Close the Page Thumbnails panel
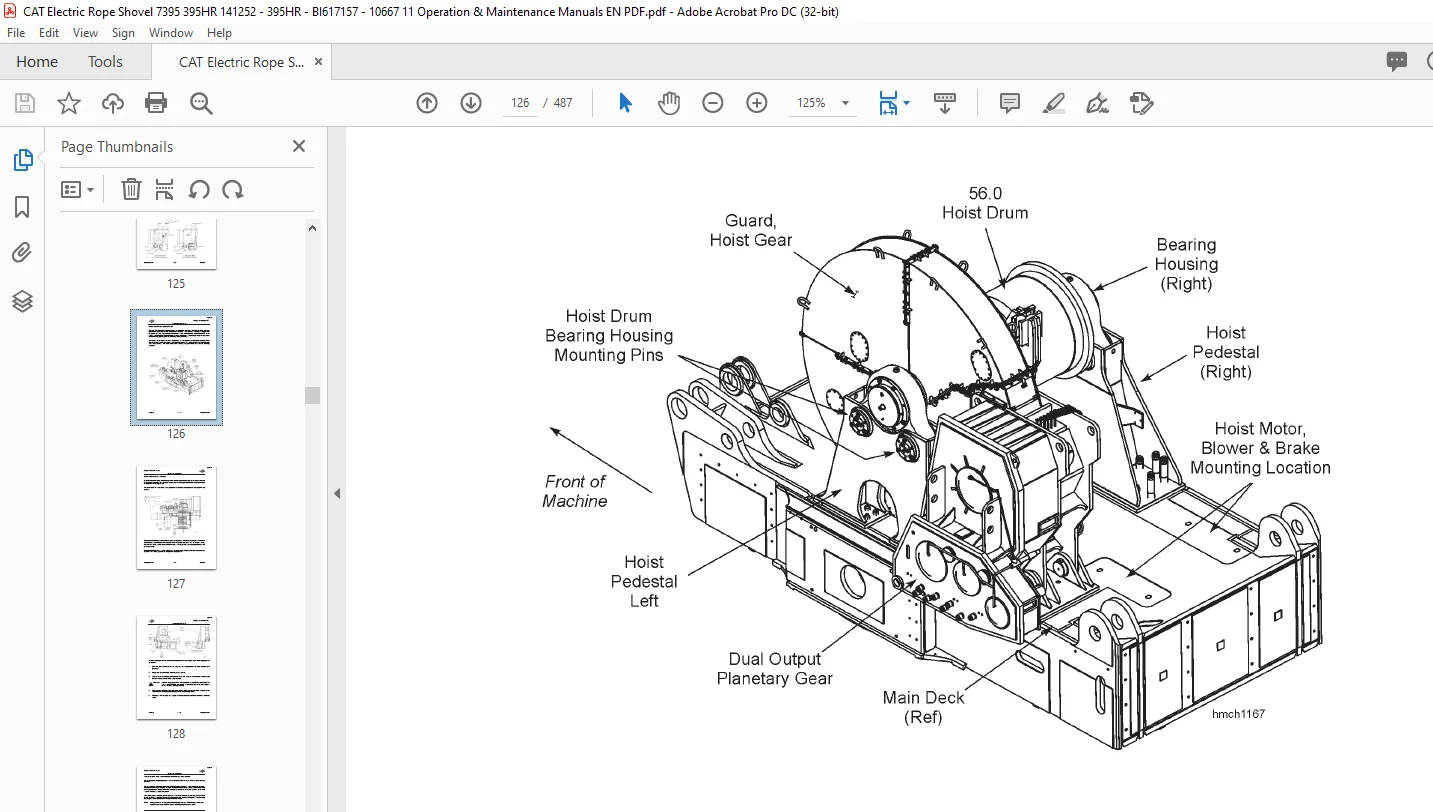 [x=298, y=146]
